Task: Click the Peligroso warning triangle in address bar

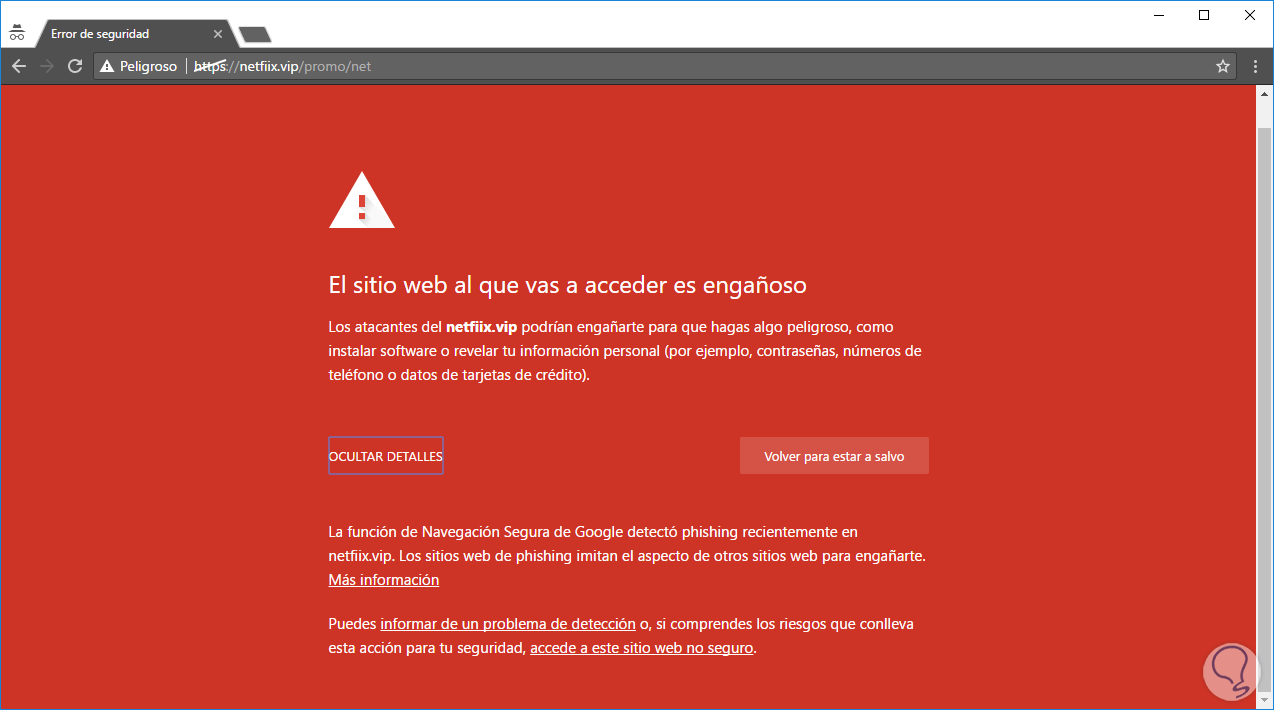Action: (107, 66)
